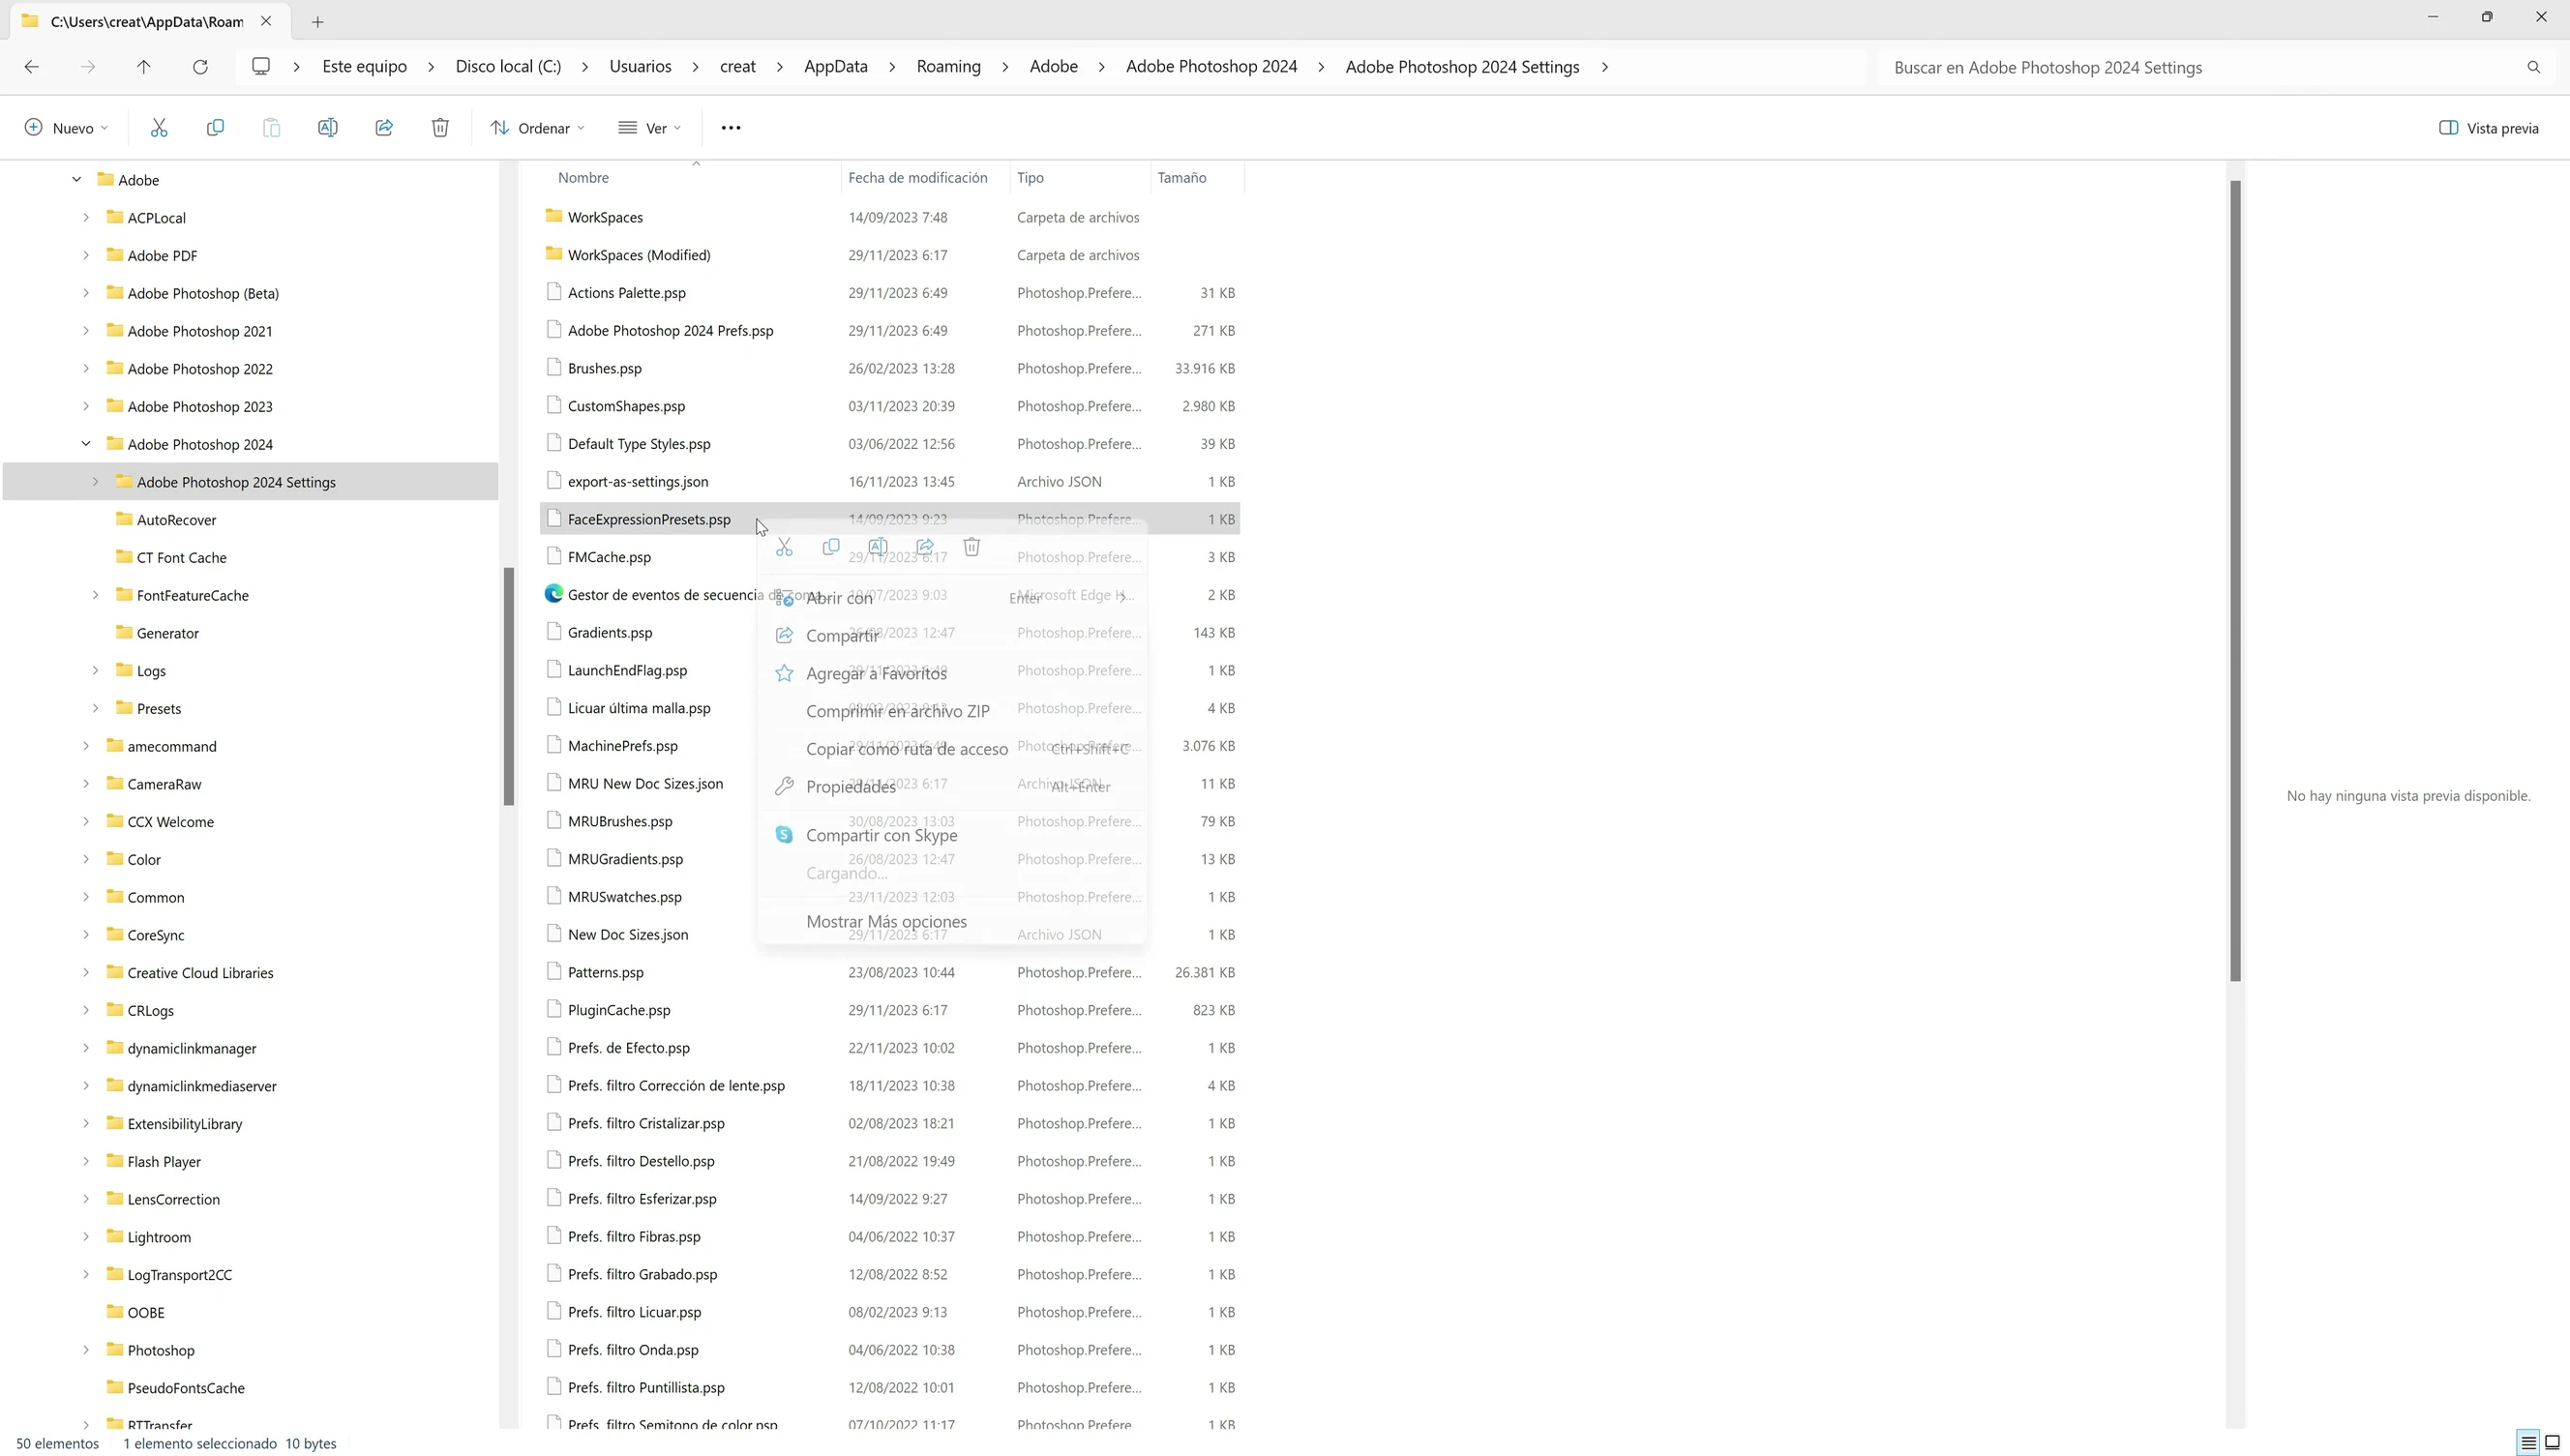Click the search magnifier icon
Viewport: 2570px width, 1456px height.
[x=2533, y=67]
